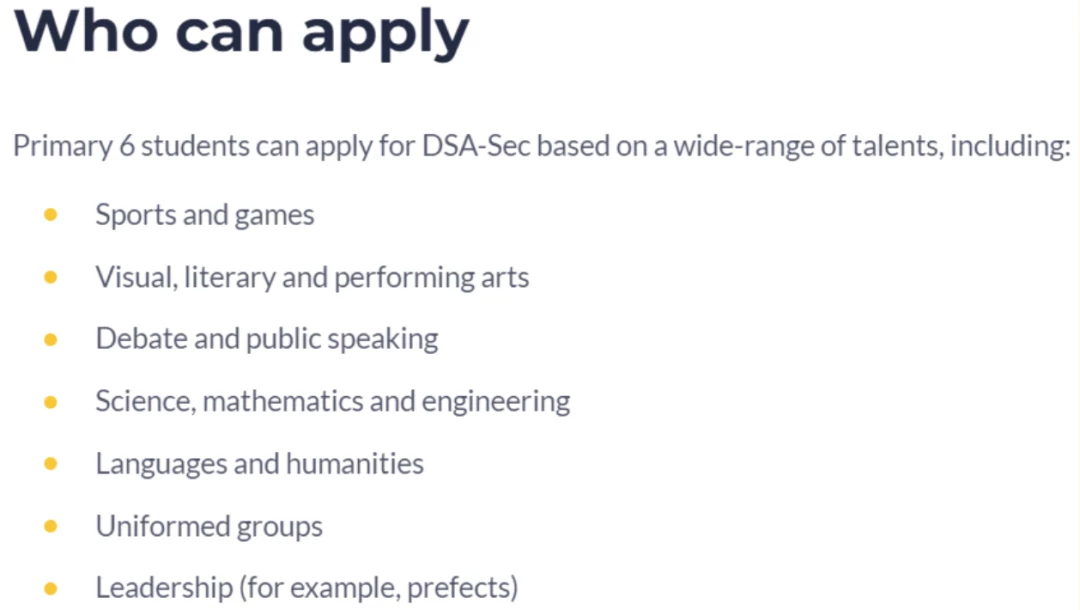Select the 'Languages and humanities' item

tap(260, 464)
